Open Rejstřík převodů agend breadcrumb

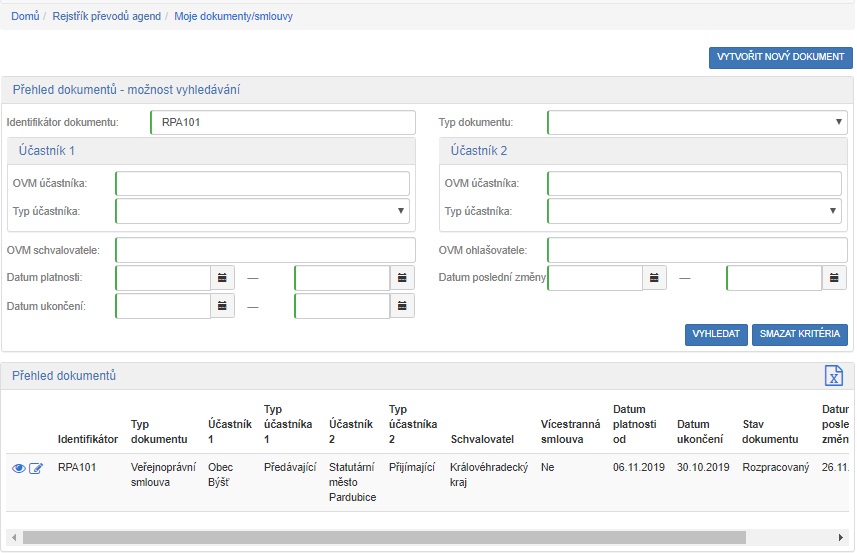[105, 17]
